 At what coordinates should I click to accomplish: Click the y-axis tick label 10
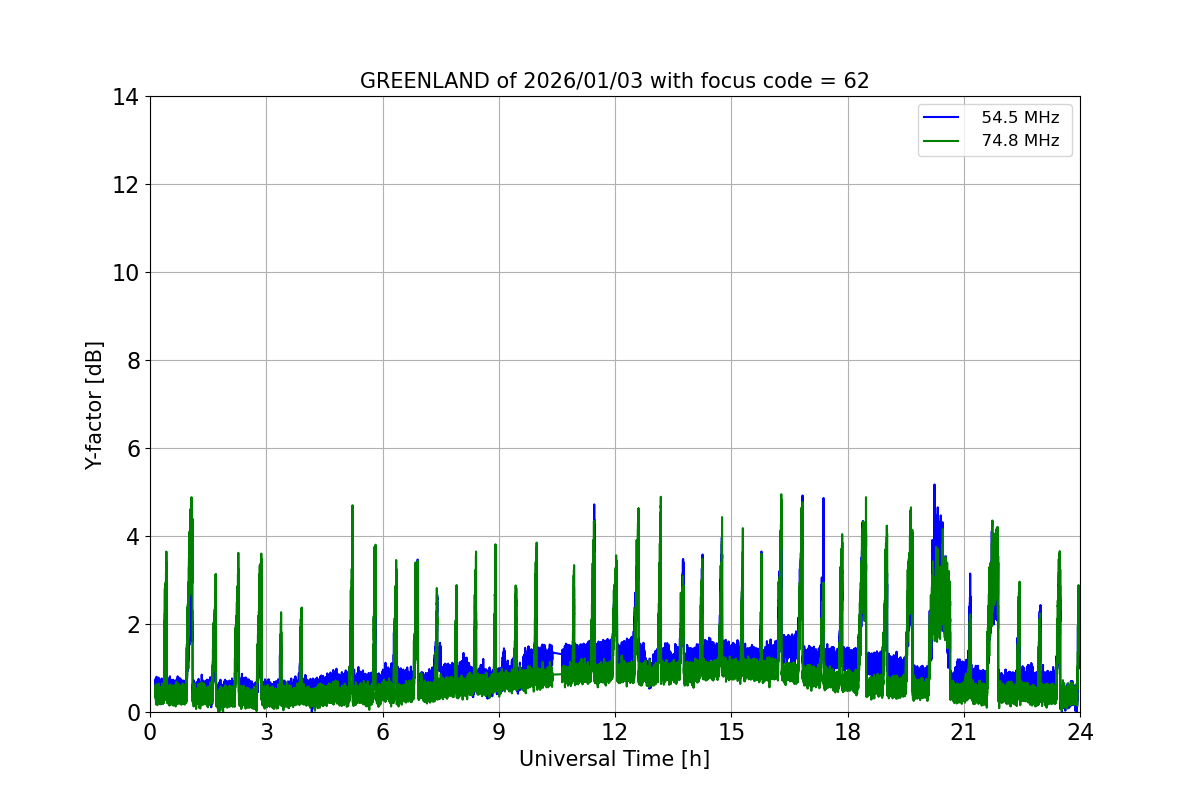coord(125,273)
